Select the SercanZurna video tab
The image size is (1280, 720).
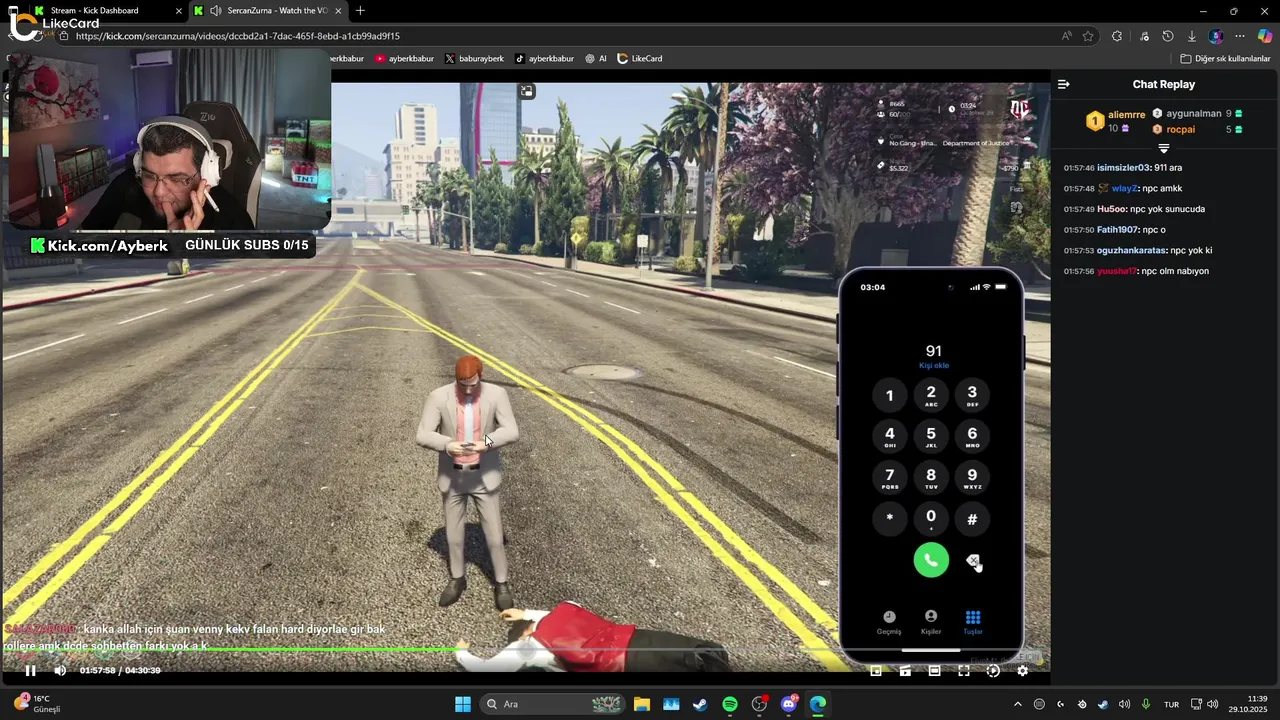[268, 11]
